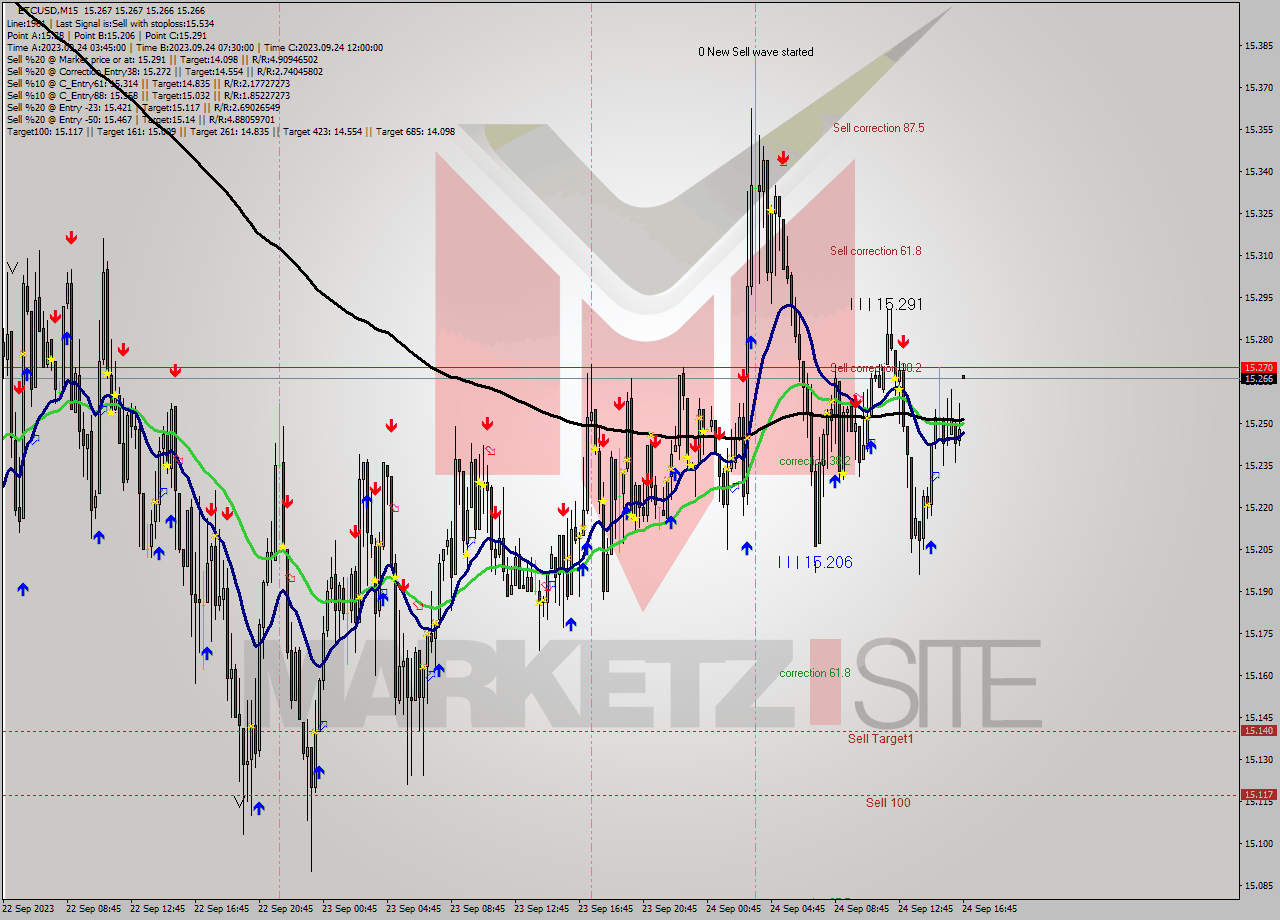Click the '23 Sep 12:45' time axis label

point(542,909)
